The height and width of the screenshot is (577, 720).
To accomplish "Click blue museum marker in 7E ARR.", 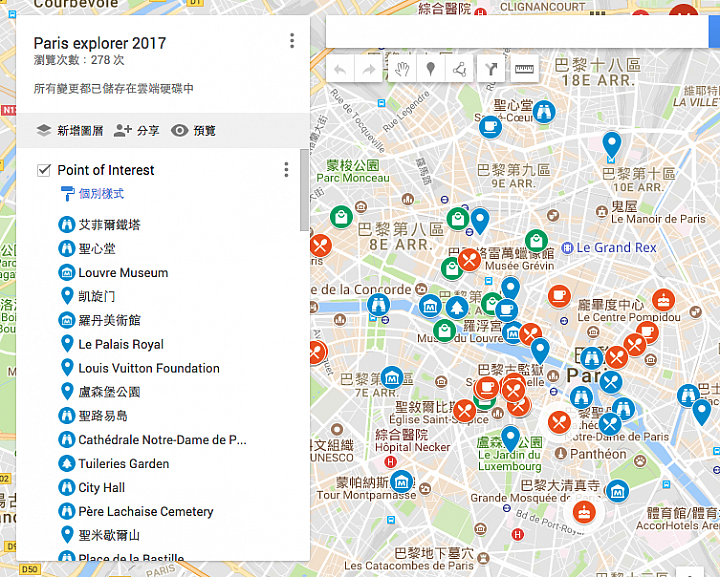I will click(x=392, y=378).
